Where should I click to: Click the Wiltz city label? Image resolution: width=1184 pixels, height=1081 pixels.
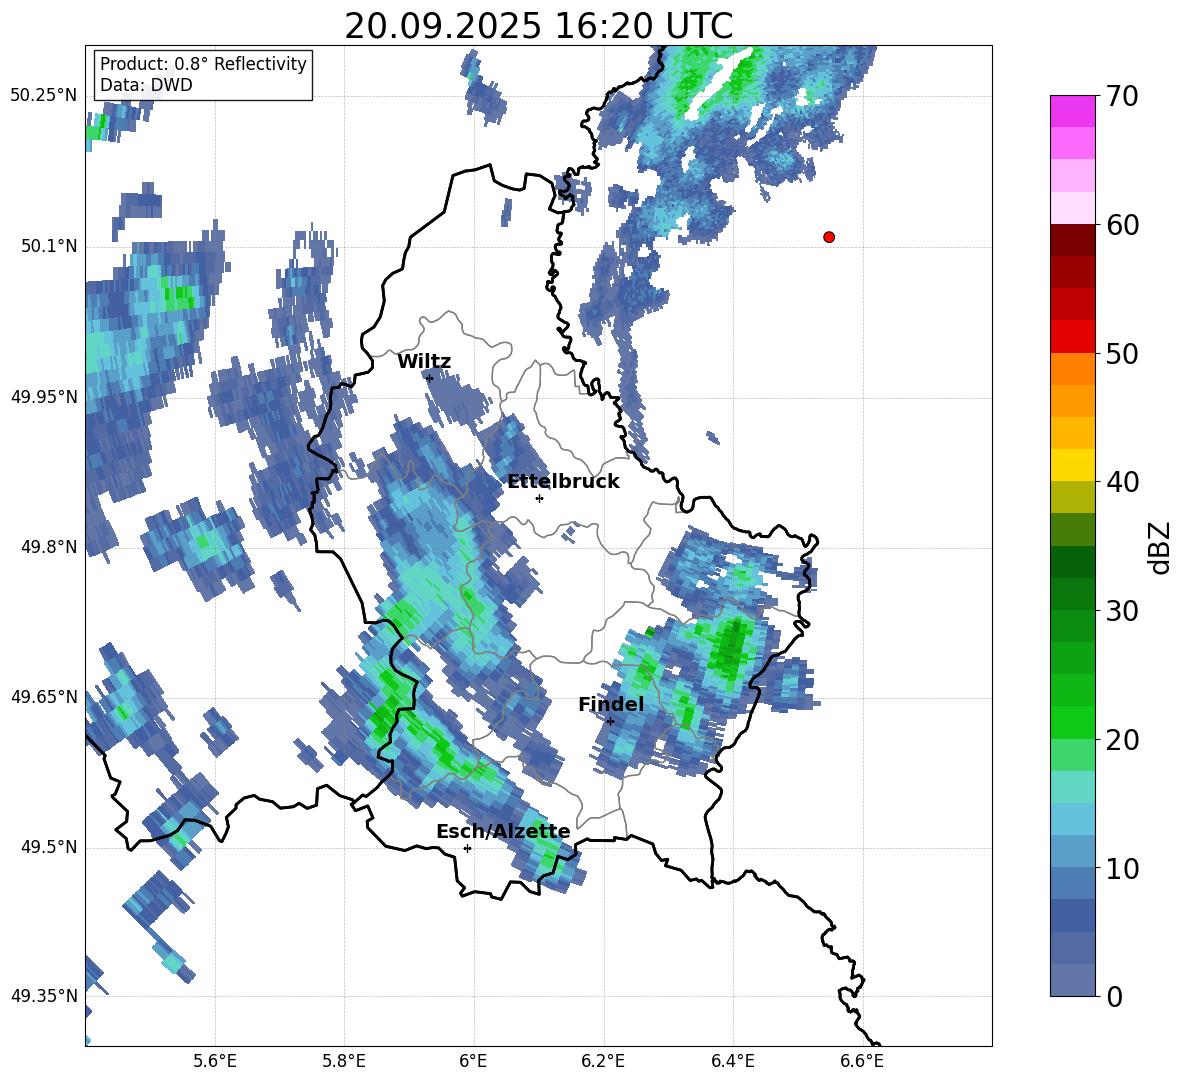424,362
